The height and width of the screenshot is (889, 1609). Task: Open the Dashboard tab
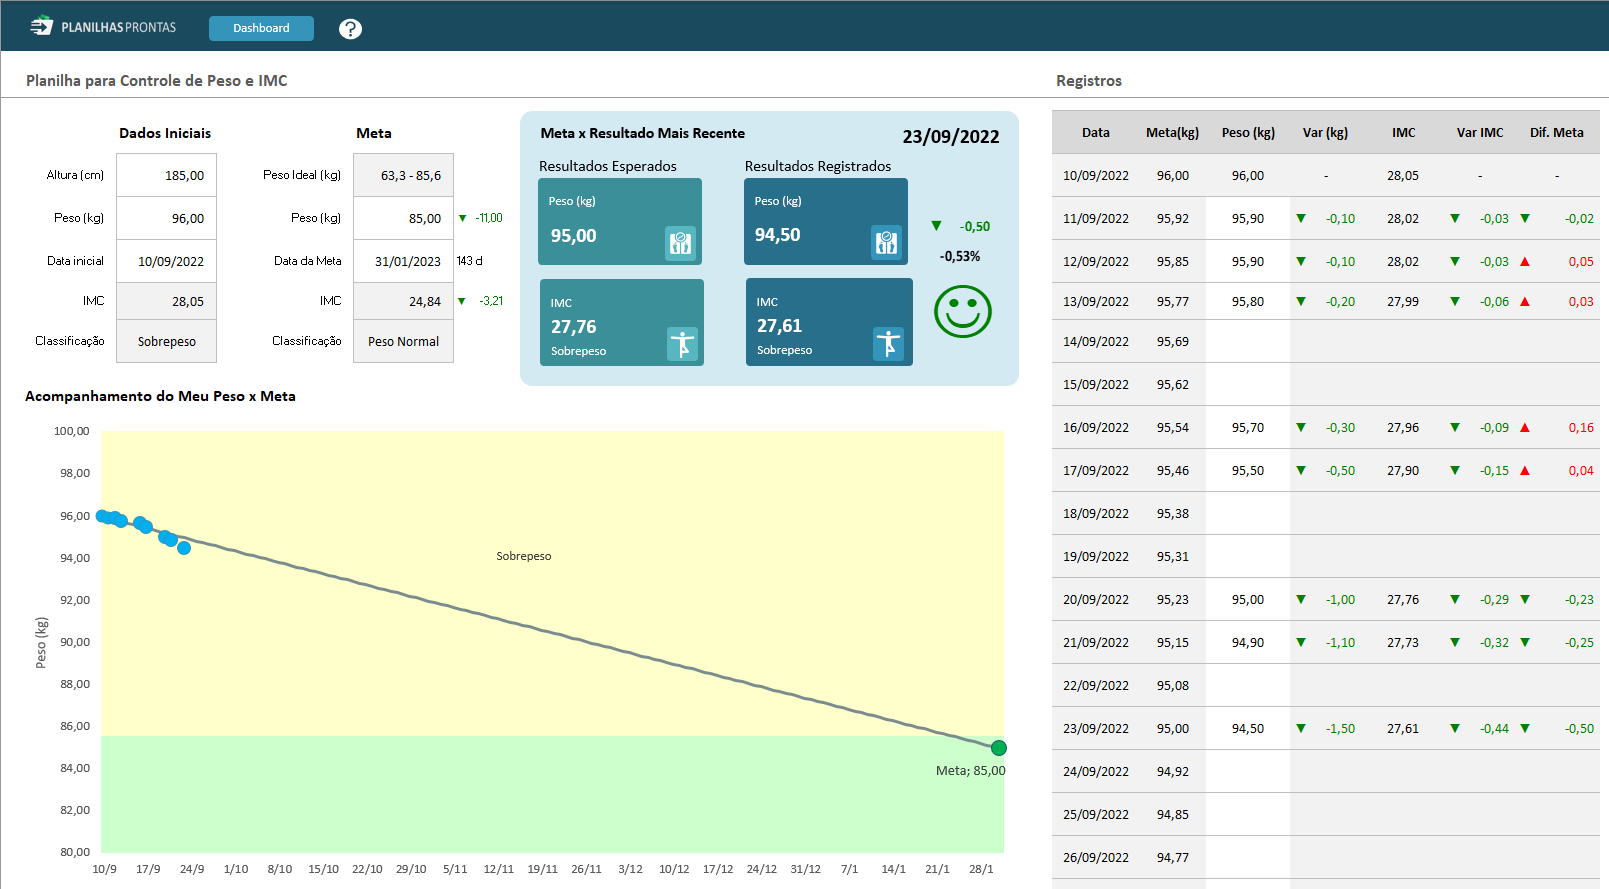tap(261, 28)
